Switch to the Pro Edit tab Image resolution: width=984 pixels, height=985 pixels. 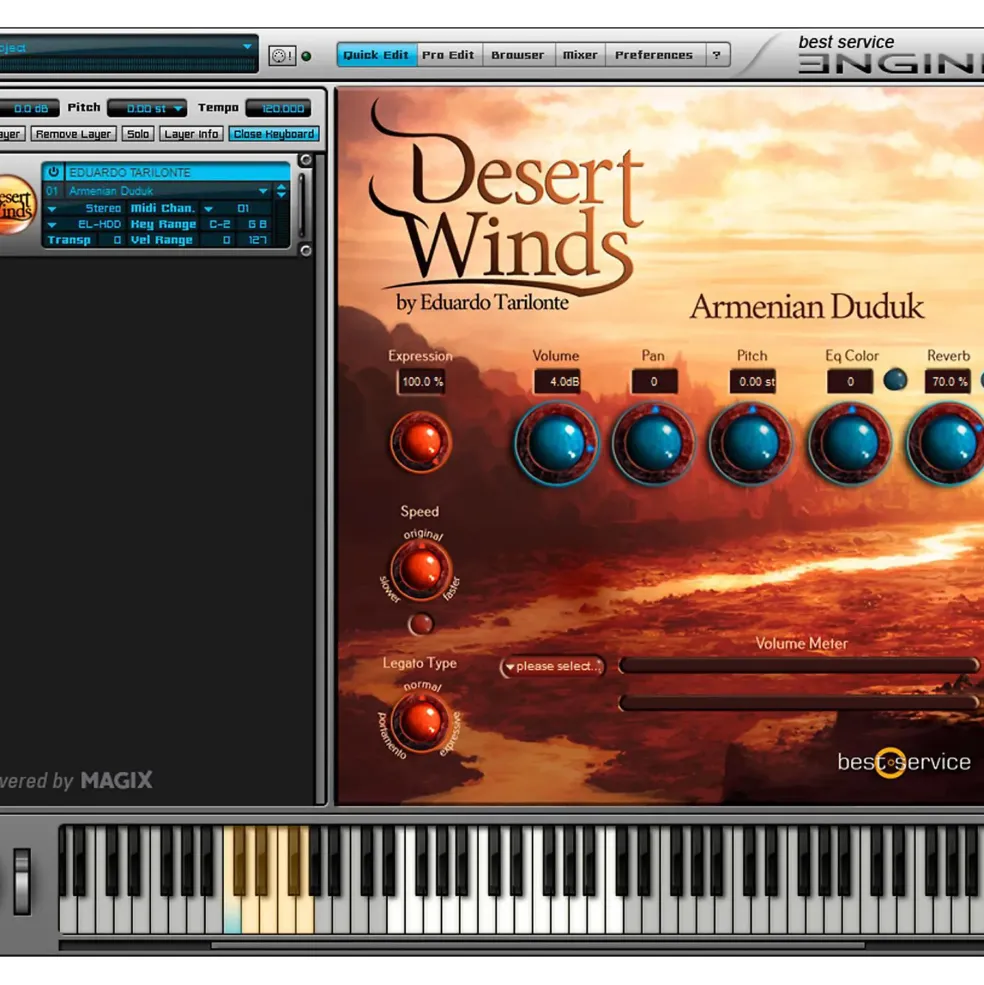pos(448,55)
